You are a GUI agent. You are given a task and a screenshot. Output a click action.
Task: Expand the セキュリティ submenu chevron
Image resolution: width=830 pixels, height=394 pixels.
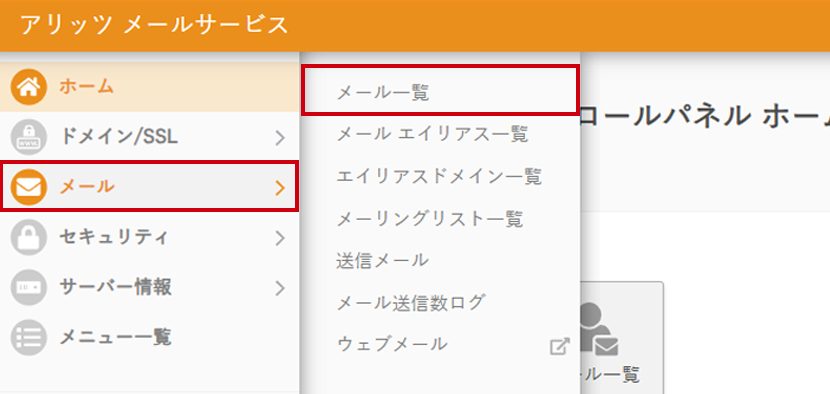(280, 238)
